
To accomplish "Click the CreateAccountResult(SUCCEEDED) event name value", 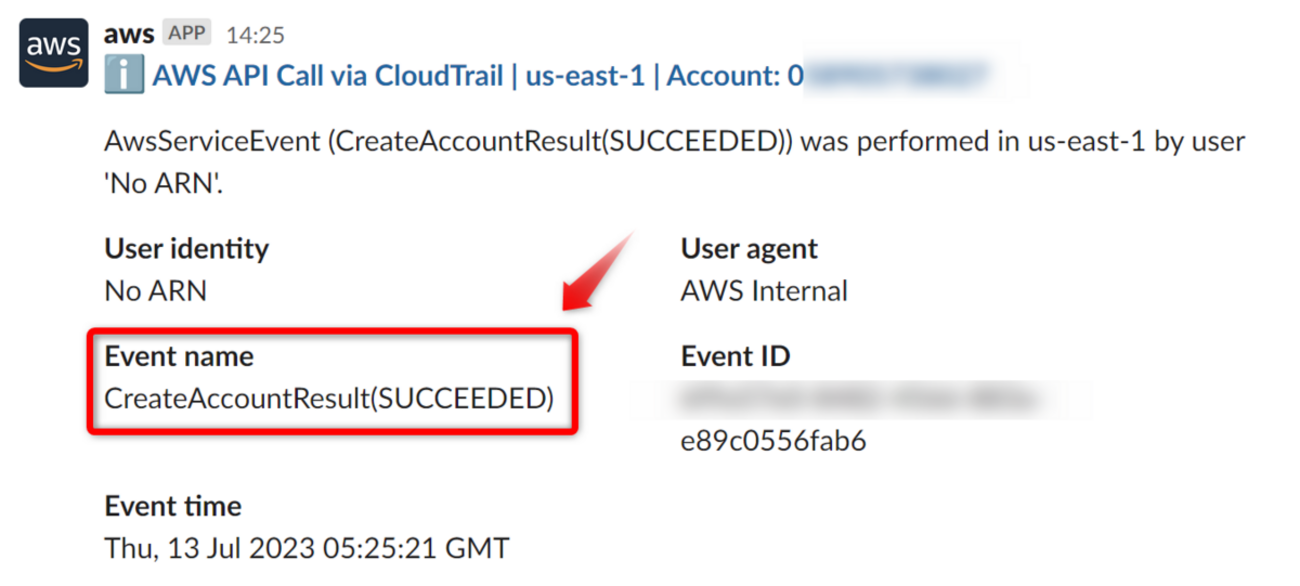I will click(x=329, y=398).
